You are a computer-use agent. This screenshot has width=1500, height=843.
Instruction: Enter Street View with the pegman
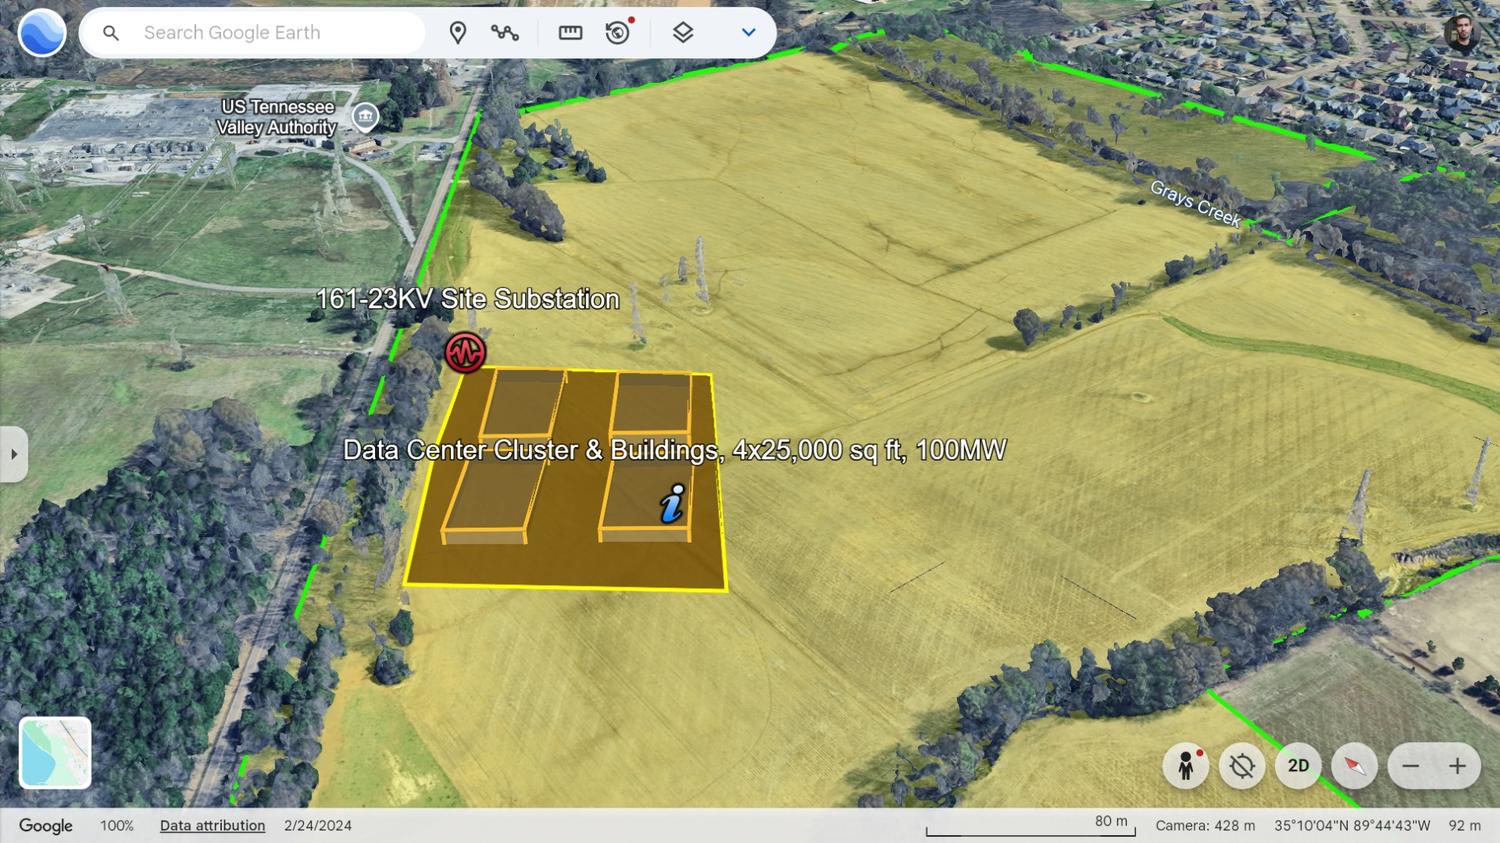1186,766
